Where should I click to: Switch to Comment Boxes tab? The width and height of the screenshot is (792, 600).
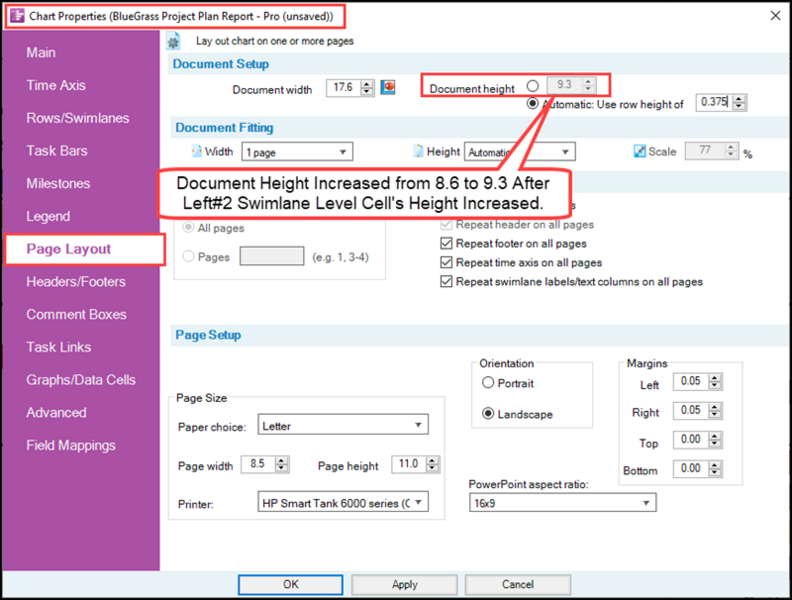coord(76,315)
